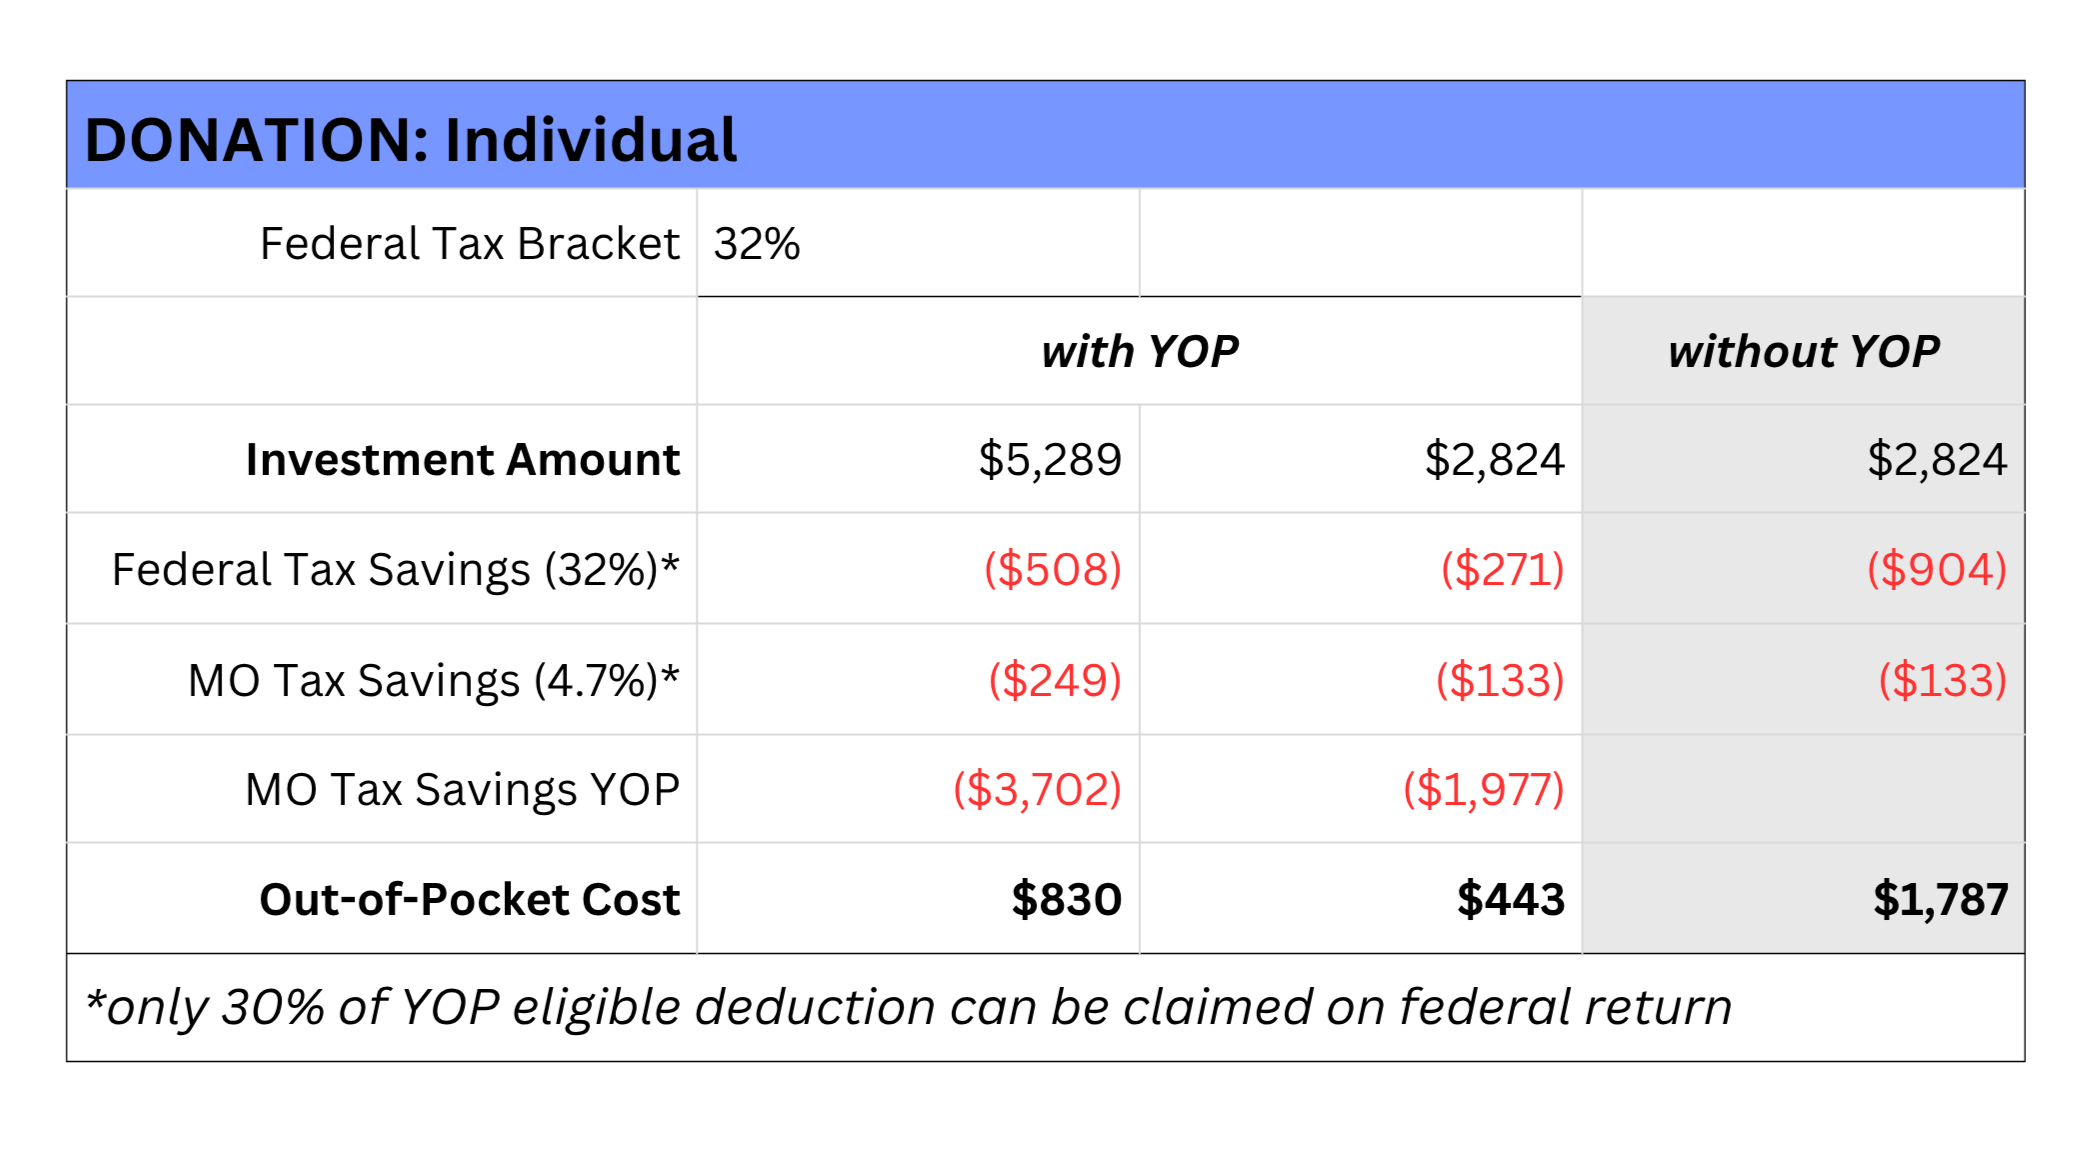Image resolution: width=2095 pixels, height=1152 pixels.
Task: Select the DONATION: Individual header bar
Action: 1045,135
